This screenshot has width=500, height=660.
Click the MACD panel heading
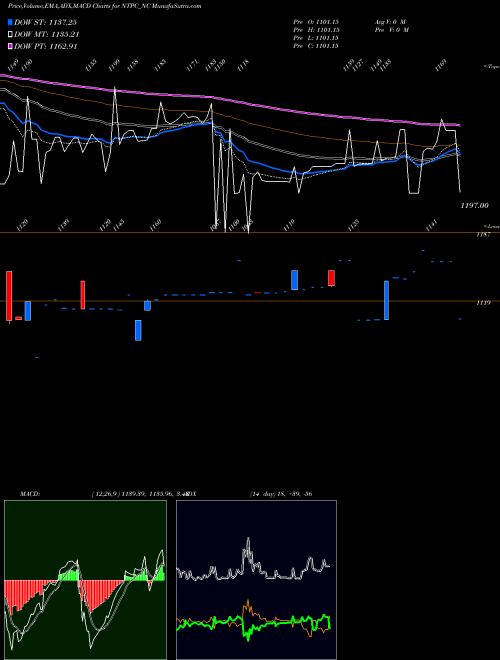click(30, 494)
